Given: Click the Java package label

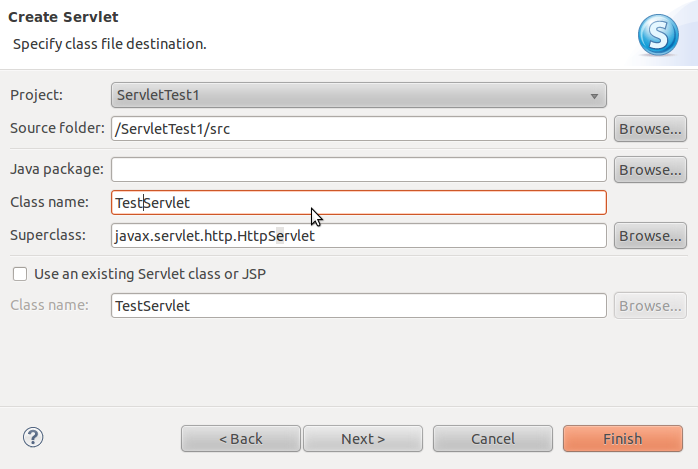Looking at the screenshot, I should (x=57, y=170).
